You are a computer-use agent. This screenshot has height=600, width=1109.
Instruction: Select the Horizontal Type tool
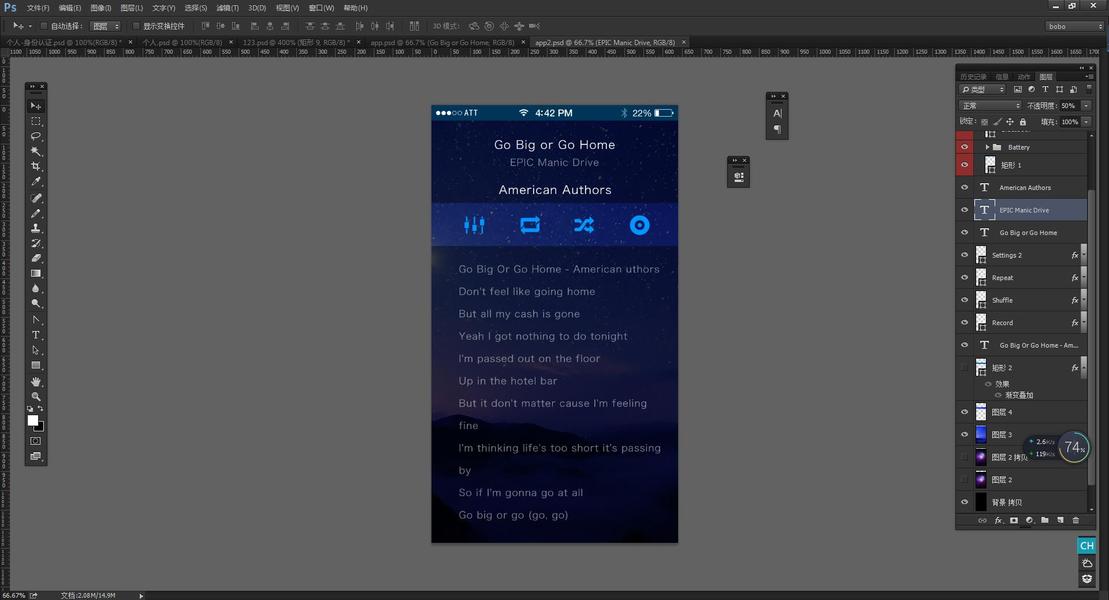(x=35, y=335)
